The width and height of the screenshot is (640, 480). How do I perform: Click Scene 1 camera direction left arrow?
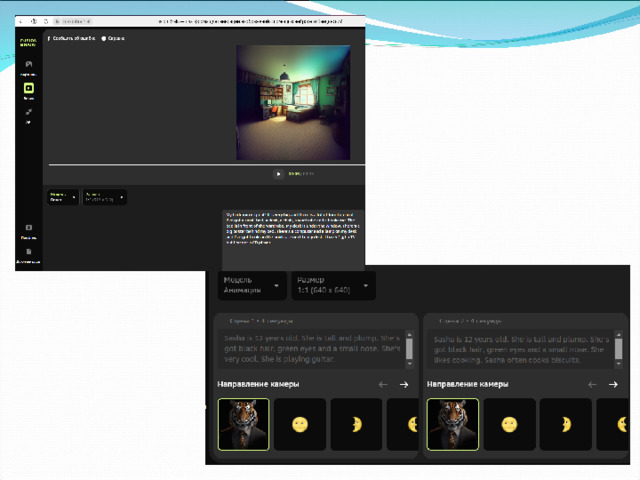383,384
